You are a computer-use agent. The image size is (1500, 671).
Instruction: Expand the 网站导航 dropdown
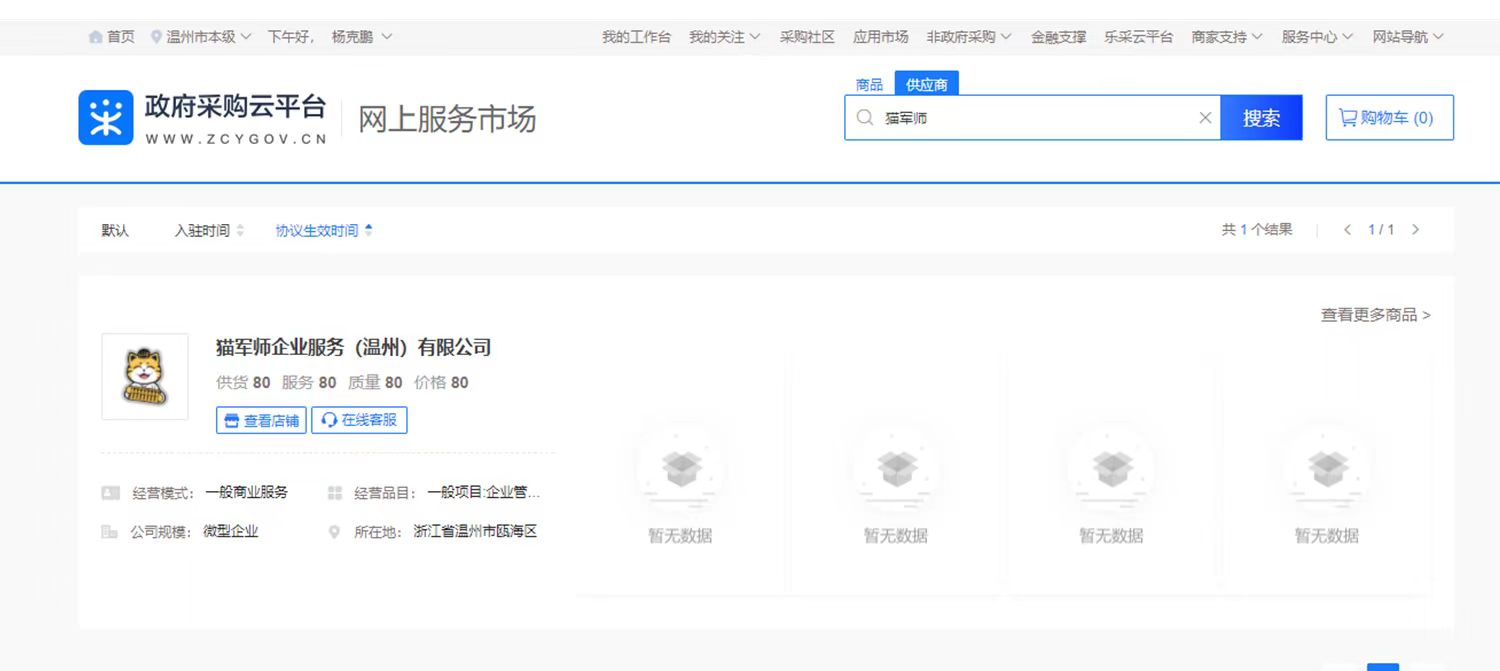click(1438, 37)
